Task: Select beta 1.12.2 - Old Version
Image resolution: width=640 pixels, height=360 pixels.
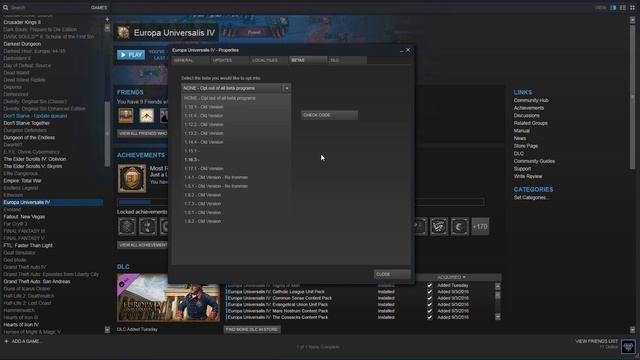Action: (x=236, y=124)
